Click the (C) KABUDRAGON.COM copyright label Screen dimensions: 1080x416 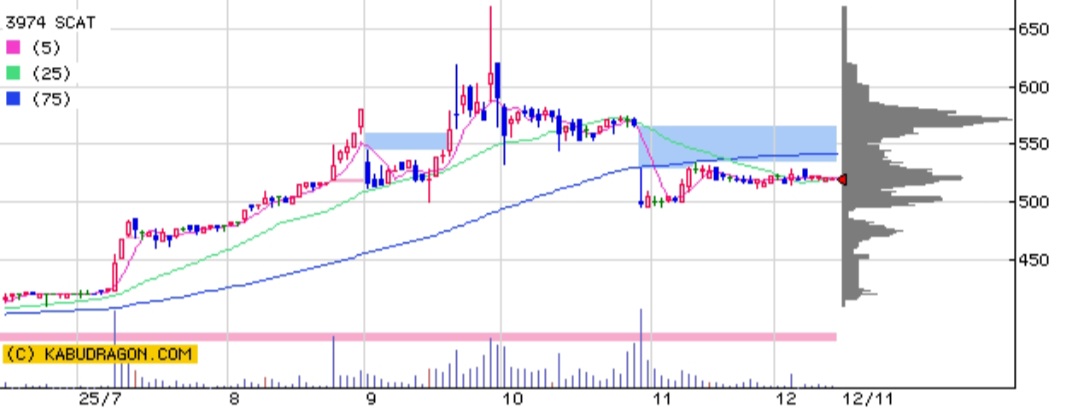click(100, 354)
